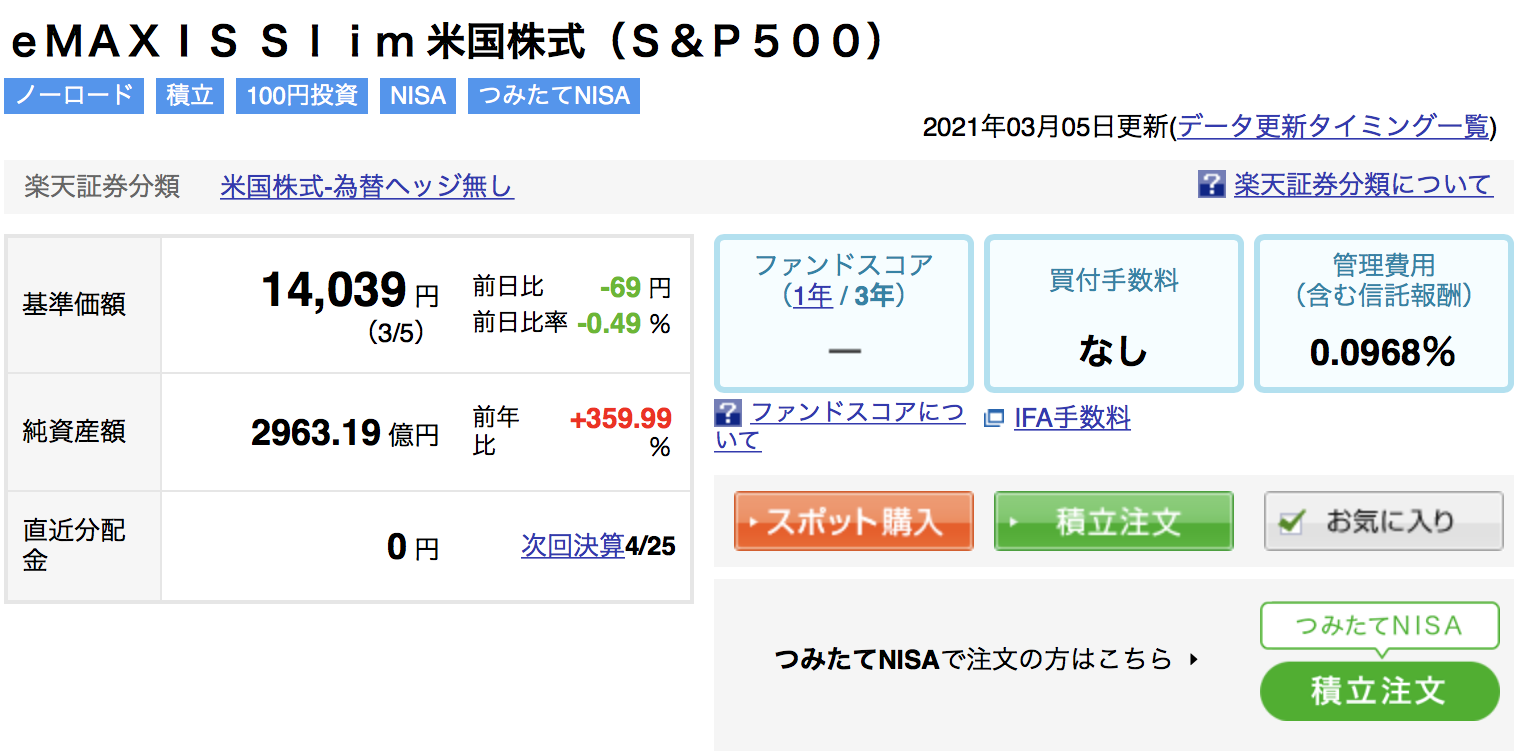This screenshot has height=752, width=1540.
Task: Click the ノーロード tag
Action: coord(74,96)
